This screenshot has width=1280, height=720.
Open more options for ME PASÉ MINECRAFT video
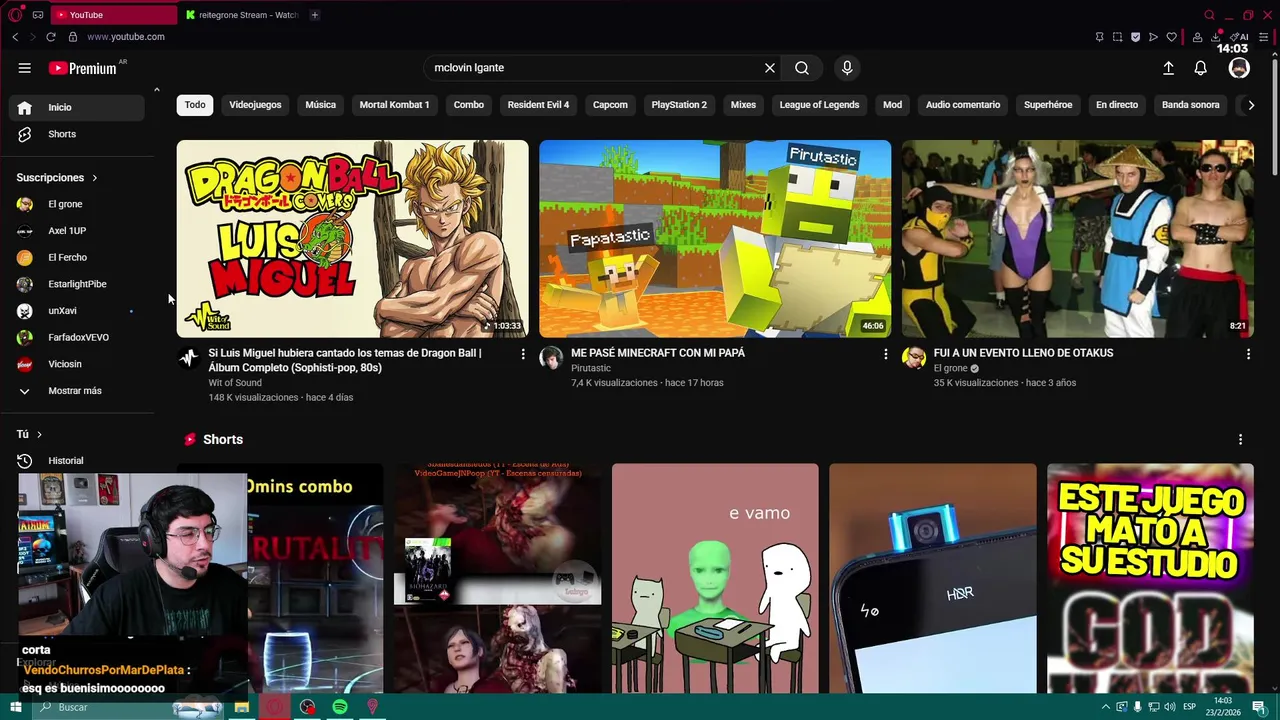tap(885, 354)
